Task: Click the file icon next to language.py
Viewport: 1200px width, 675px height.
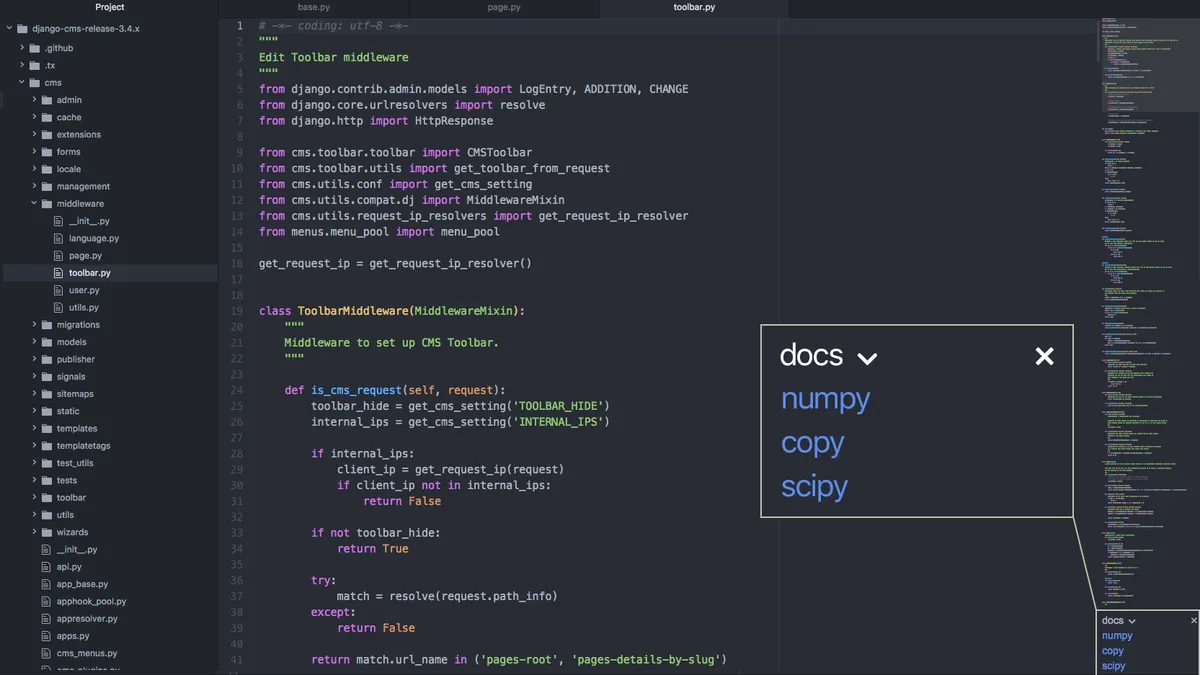Action: tap(59, 238)
